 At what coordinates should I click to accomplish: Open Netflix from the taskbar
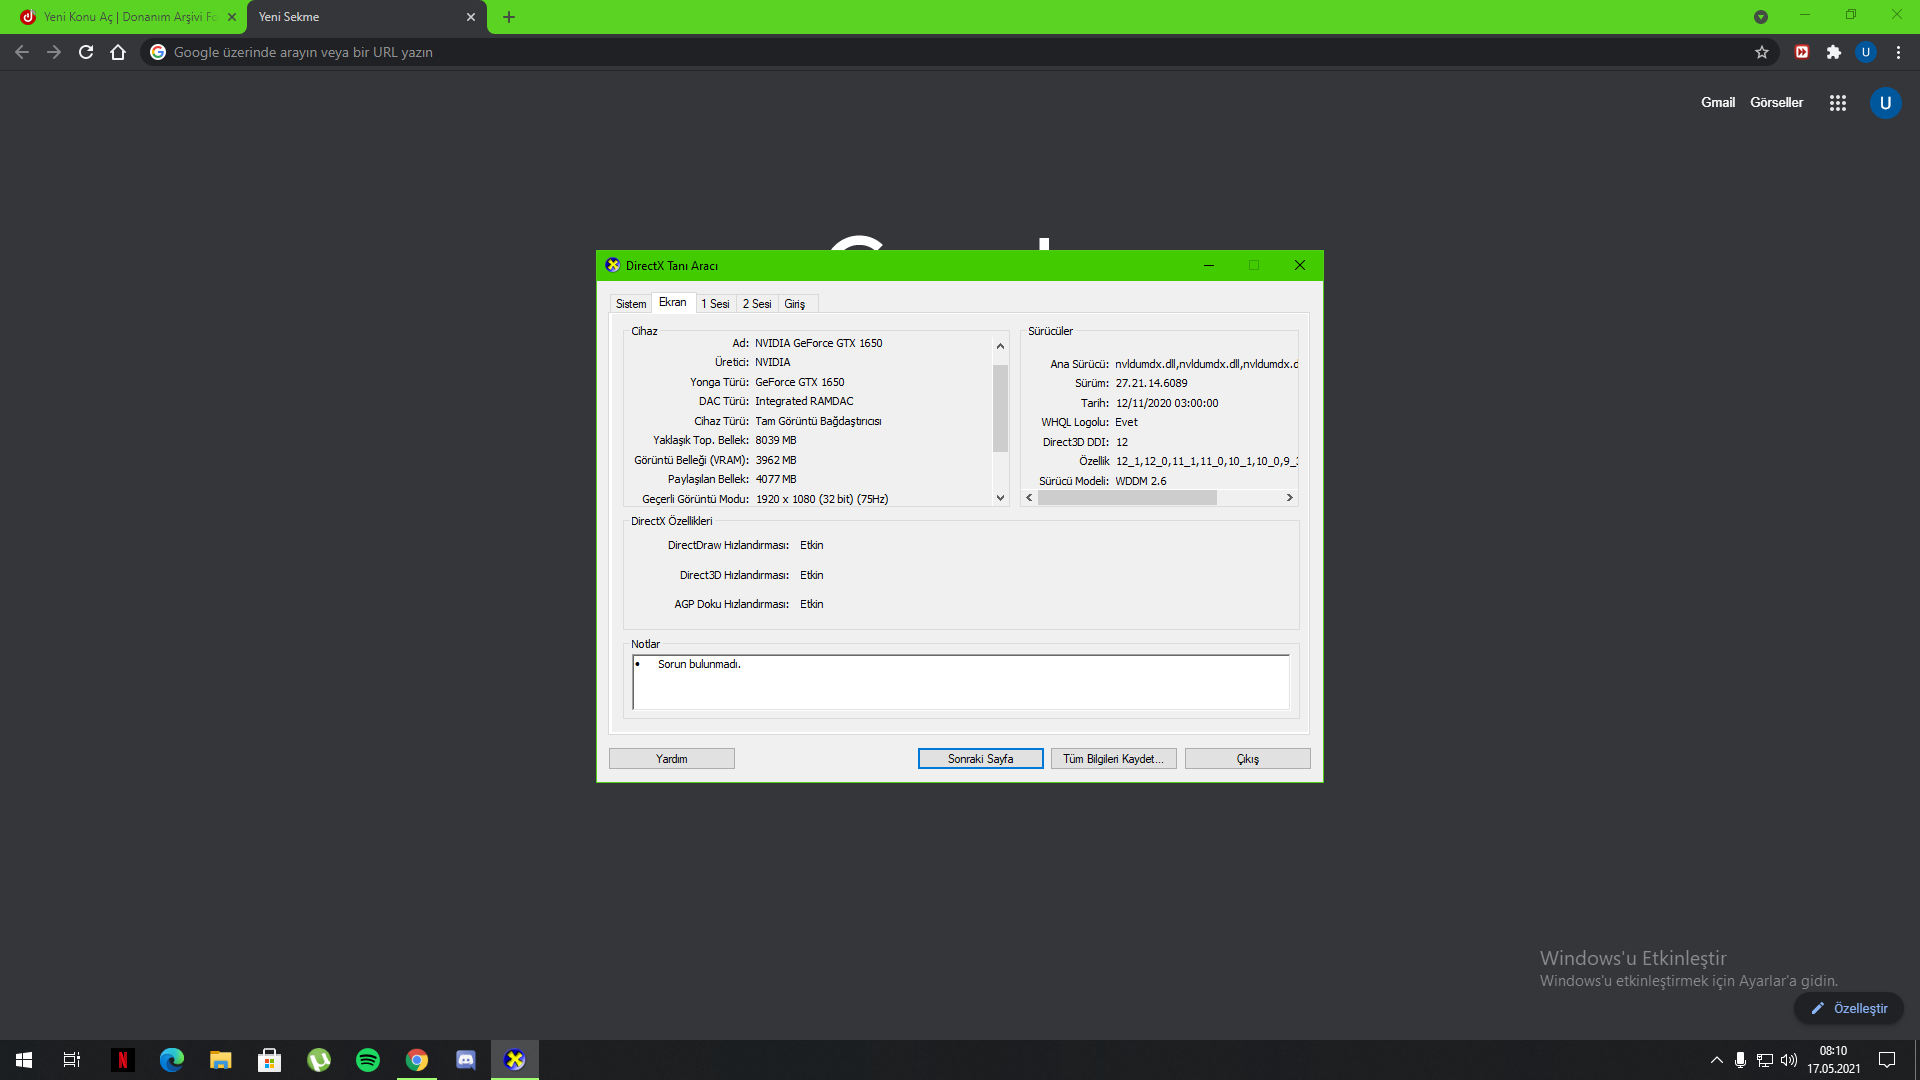(122, 1060)
